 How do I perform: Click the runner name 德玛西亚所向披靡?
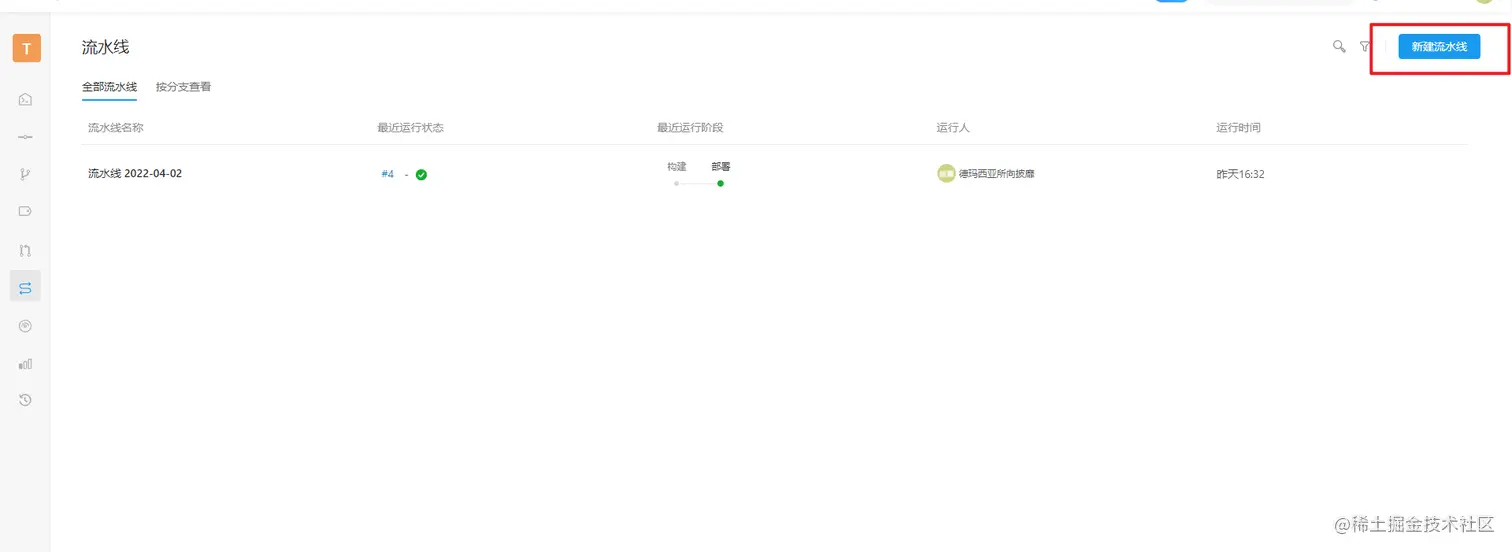pyautogui.click(x=997, y=174)
